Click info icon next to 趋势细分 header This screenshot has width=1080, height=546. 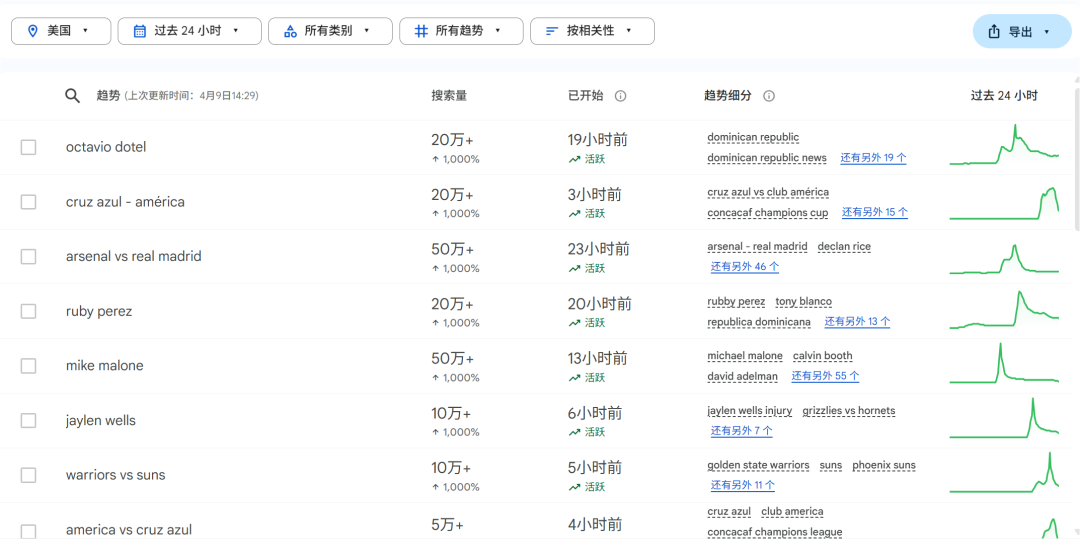click(x=769, y=96)
